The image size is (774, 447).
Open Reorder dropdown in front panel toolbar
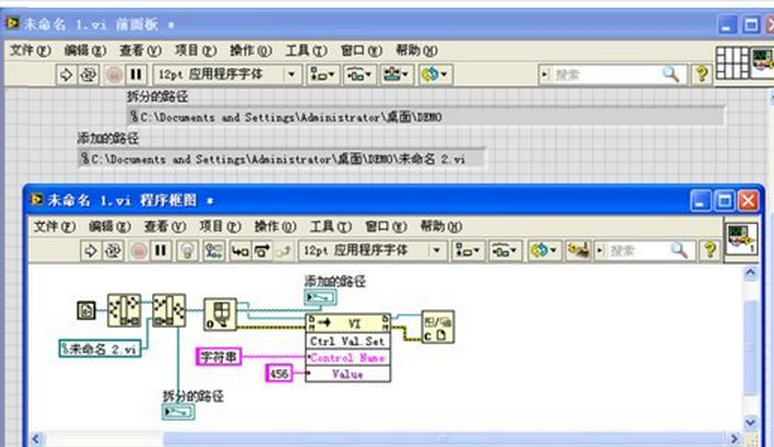(435, 75)
